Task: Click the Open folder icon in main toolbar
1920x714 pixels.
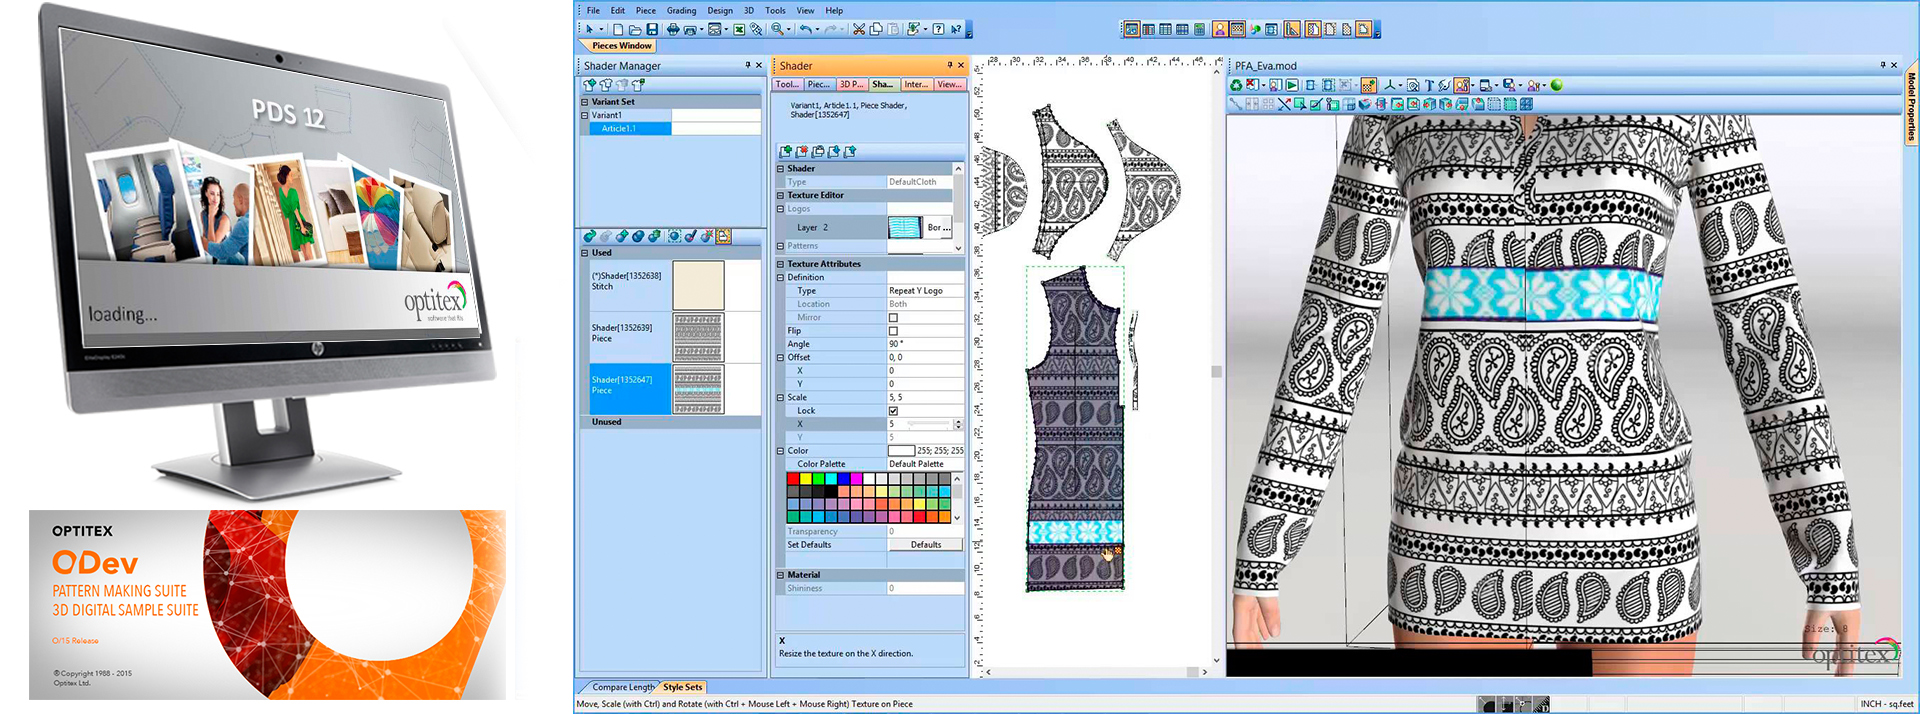Action: click(635, 30)
